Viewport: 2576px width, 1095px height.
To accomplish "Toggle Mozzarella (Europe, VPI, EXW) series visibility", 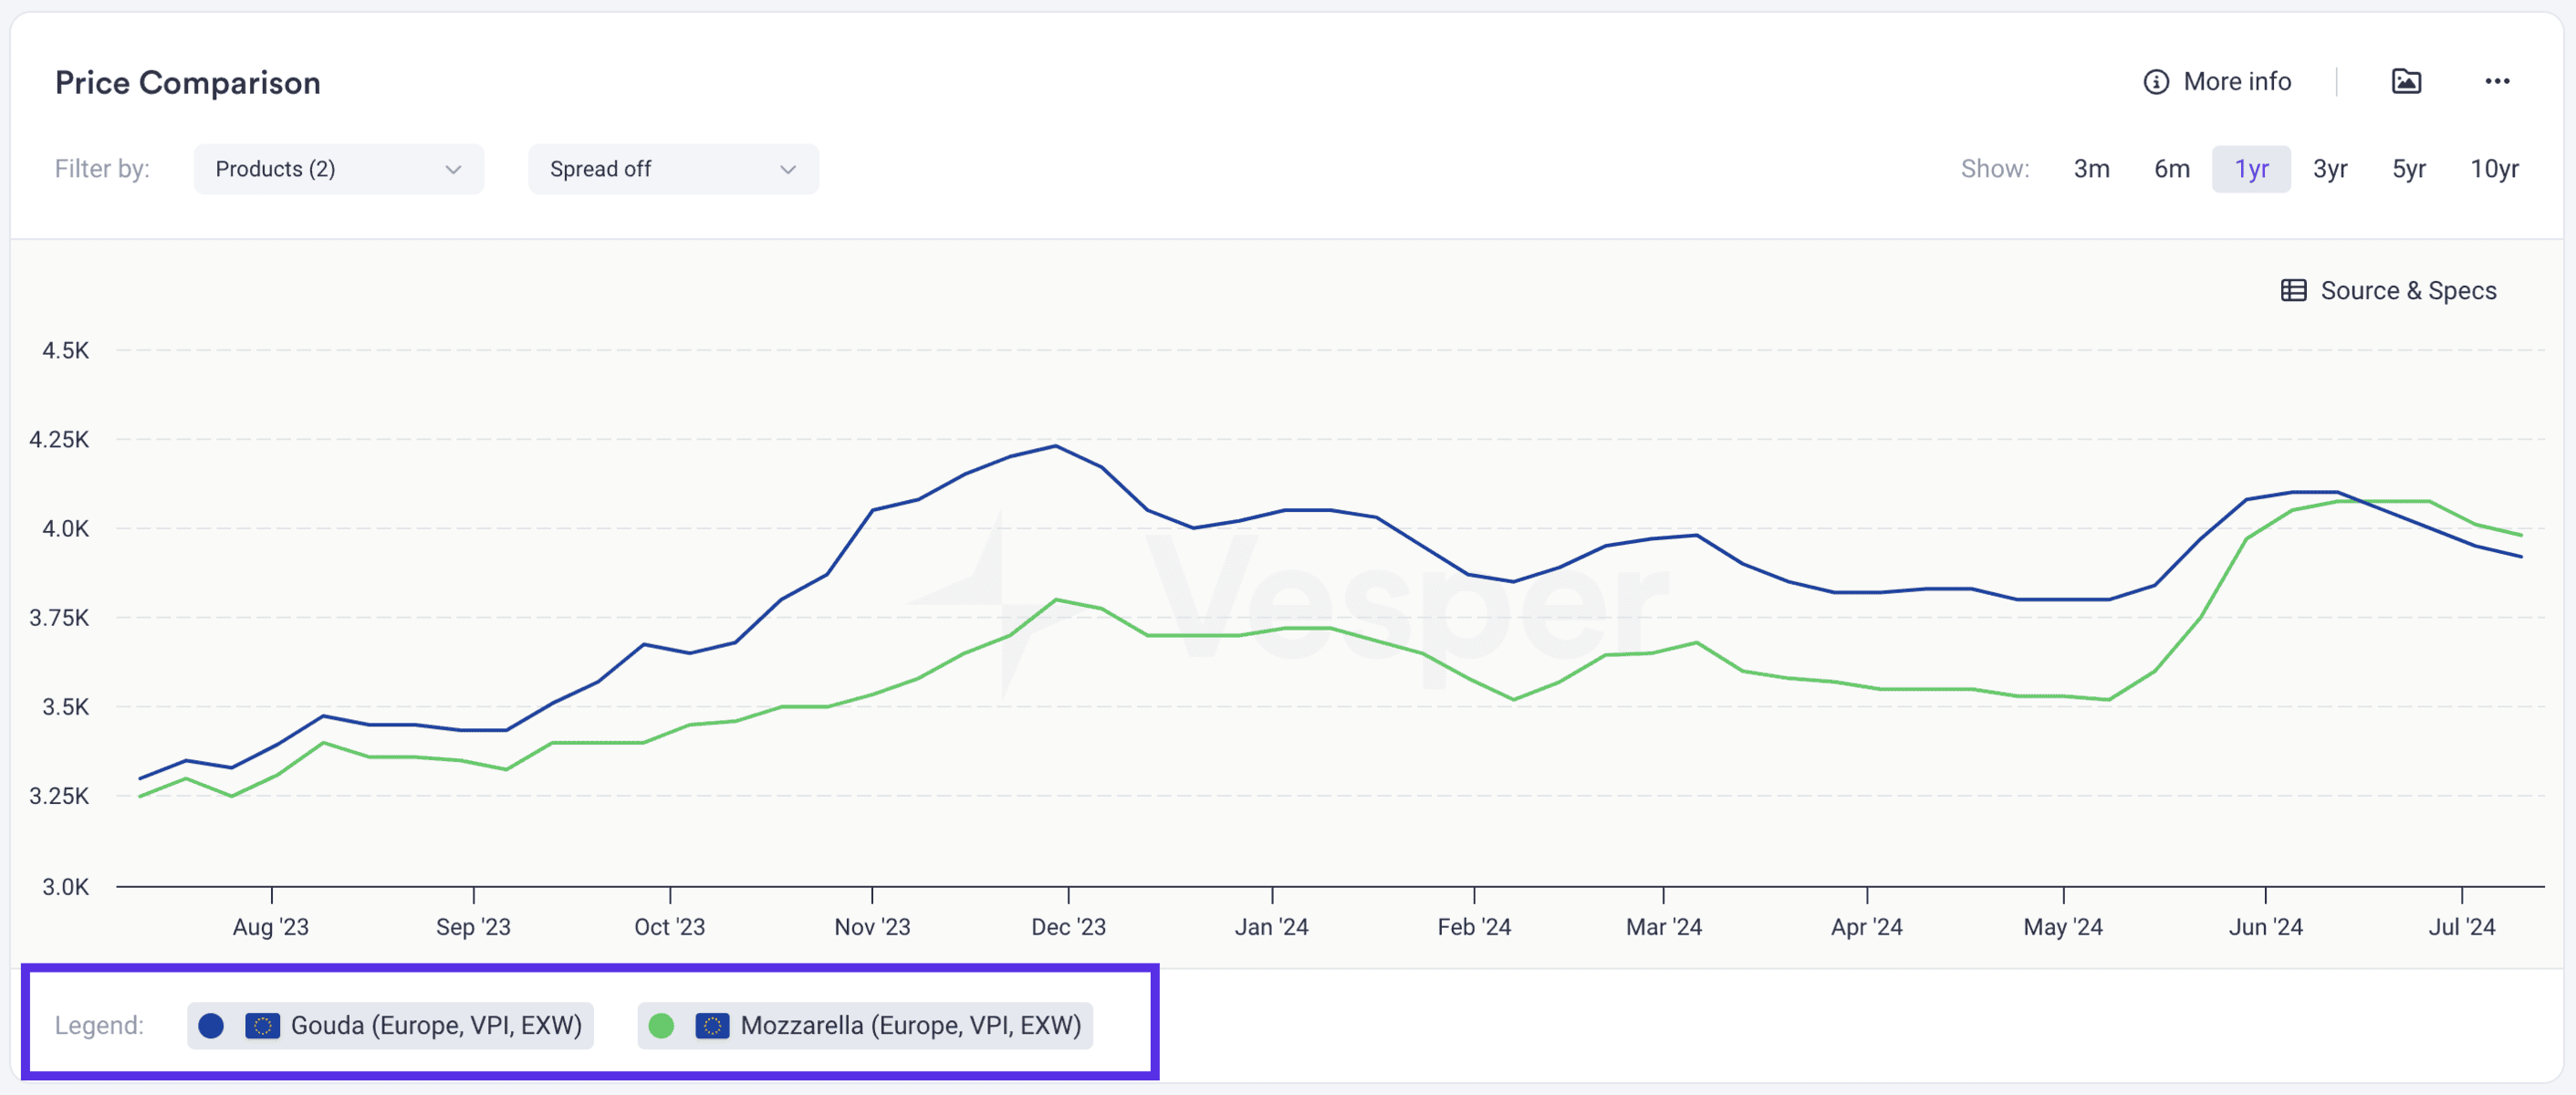I will pos(865,1025).
